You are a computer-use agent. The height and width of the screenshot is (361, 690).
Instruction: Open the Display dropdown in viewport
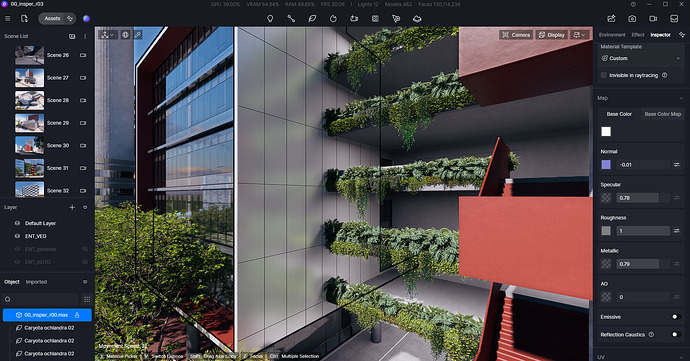[x=552, y=35]
